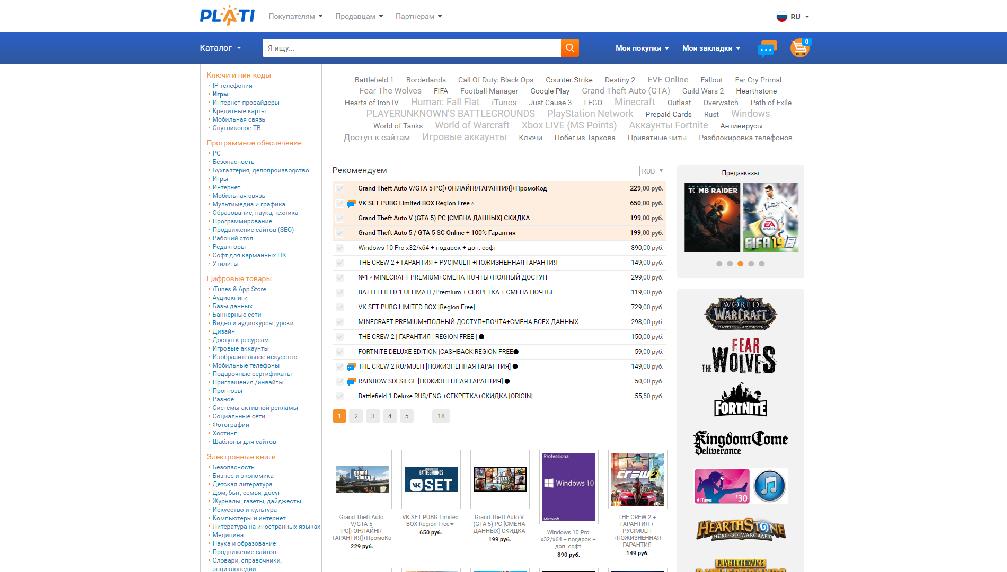Go to page 2 of recommendations
Viewport: 1007px width, 572px height.
(356, 416)
